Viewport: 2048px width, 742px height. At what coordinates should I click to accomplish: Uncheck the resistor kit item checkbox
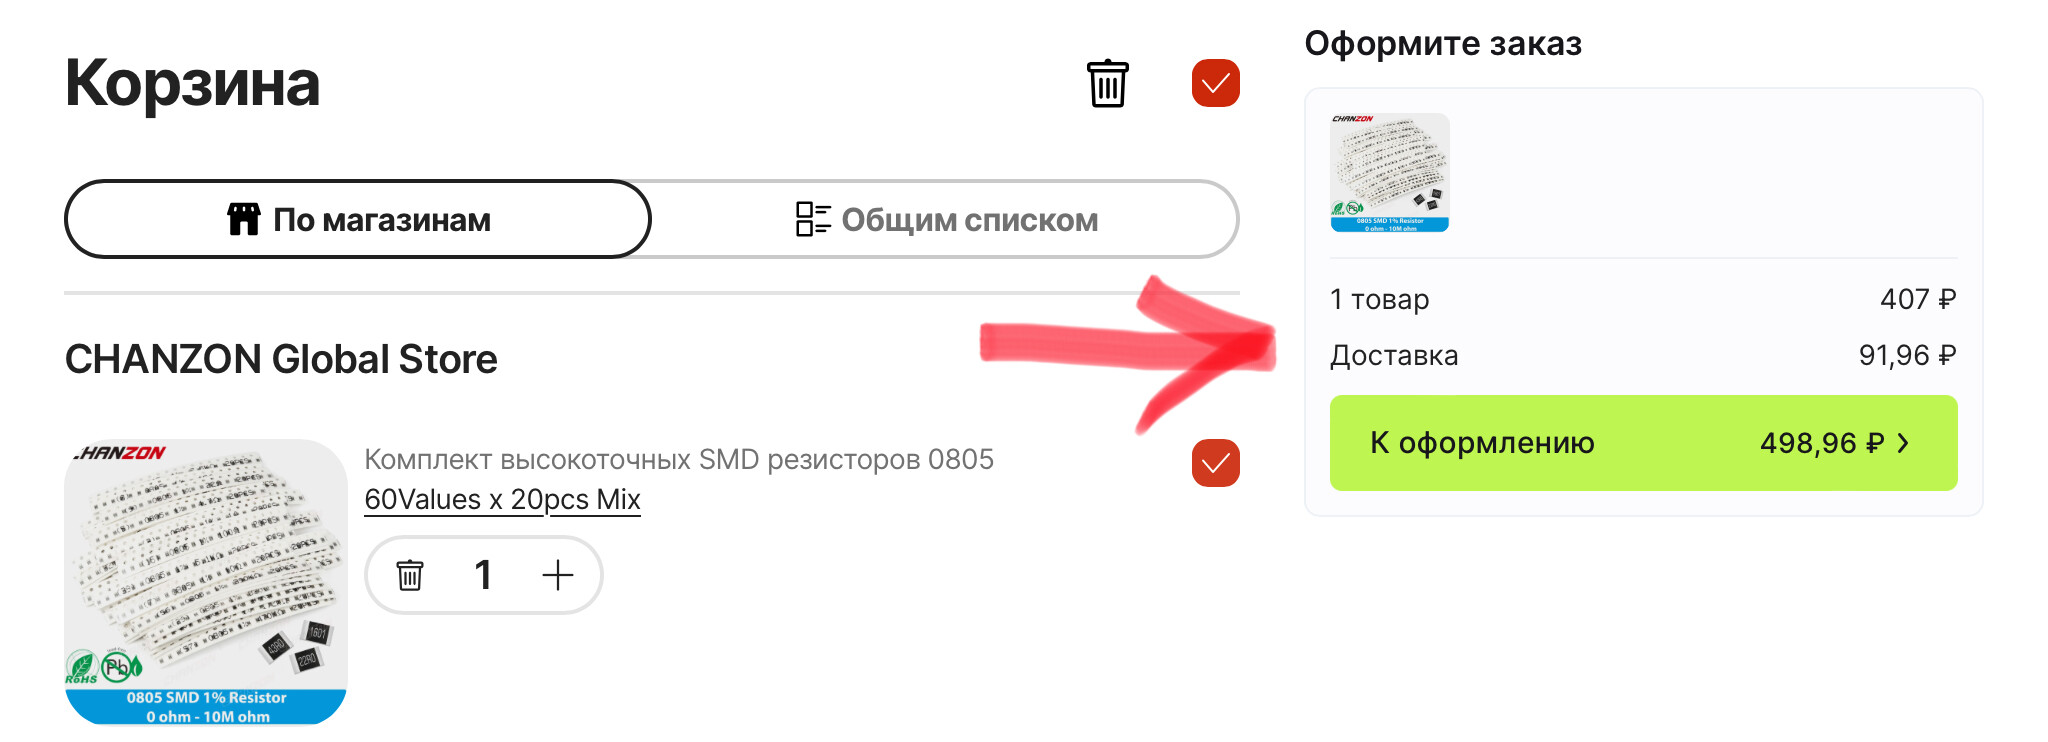pos(1215,463)
